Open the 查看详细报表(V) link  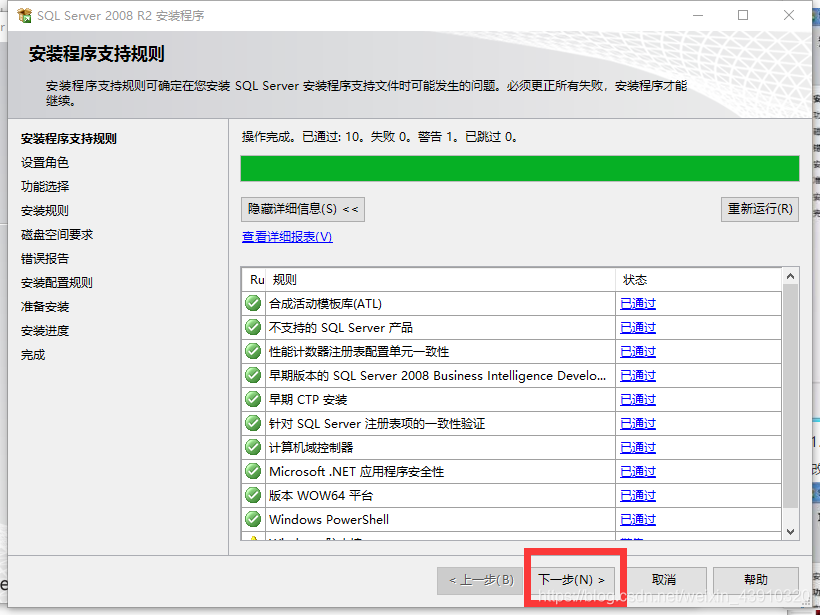tap(287, 237)
